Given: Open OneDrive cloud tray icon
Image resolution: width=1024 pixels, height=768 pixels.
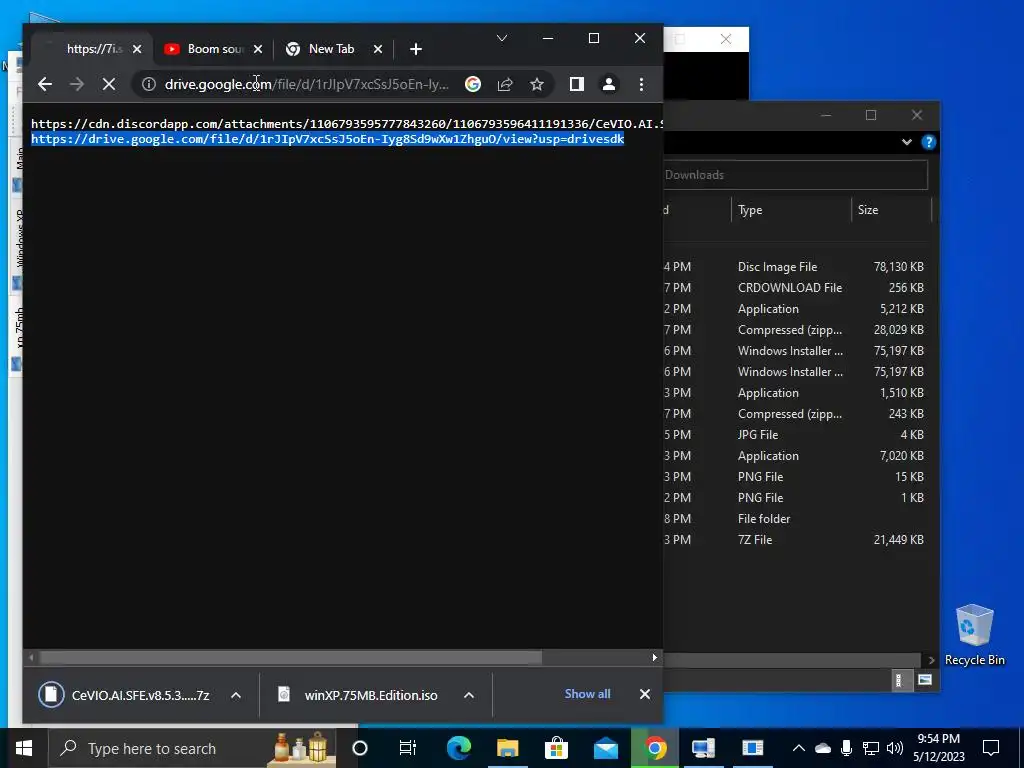Looking at the screenshot, I should (x=823, y=748).
